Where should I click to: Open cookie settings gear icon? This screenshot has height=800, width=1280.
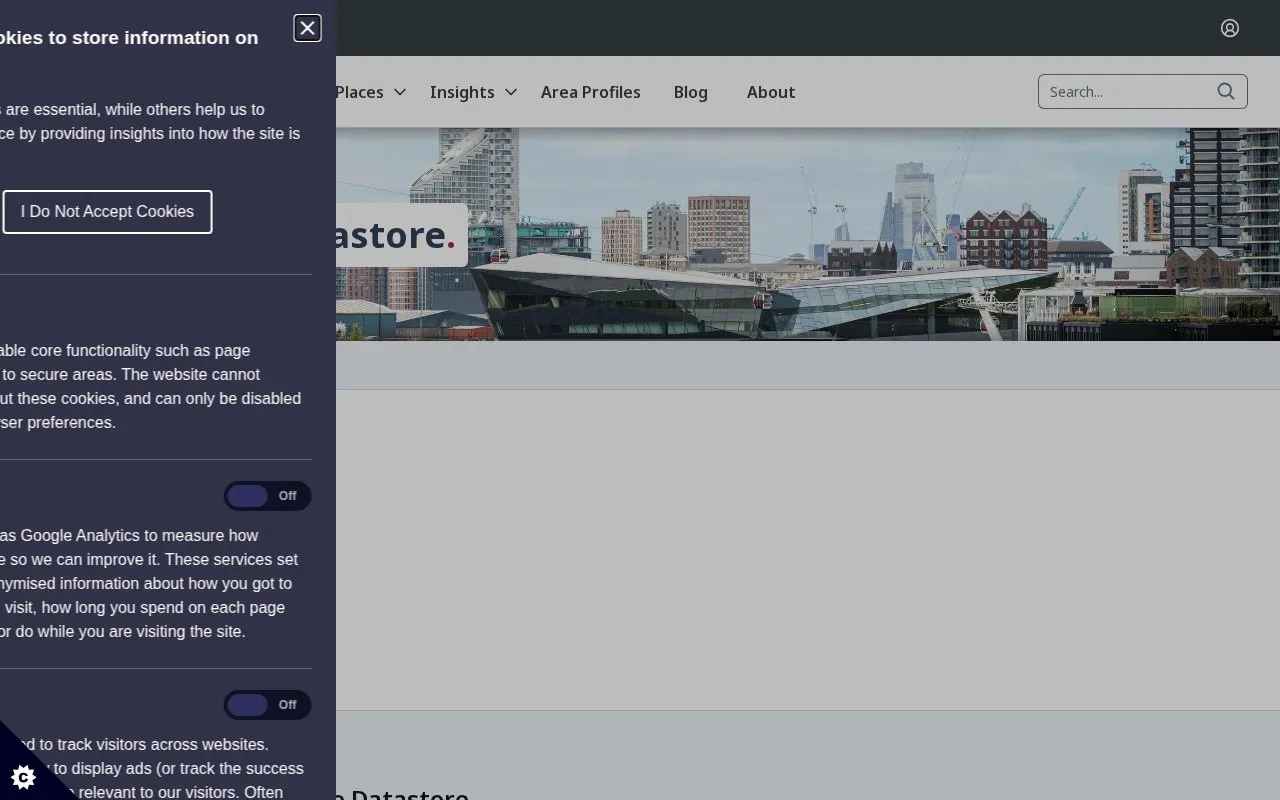pyautogui.click(x=24, y=777)
